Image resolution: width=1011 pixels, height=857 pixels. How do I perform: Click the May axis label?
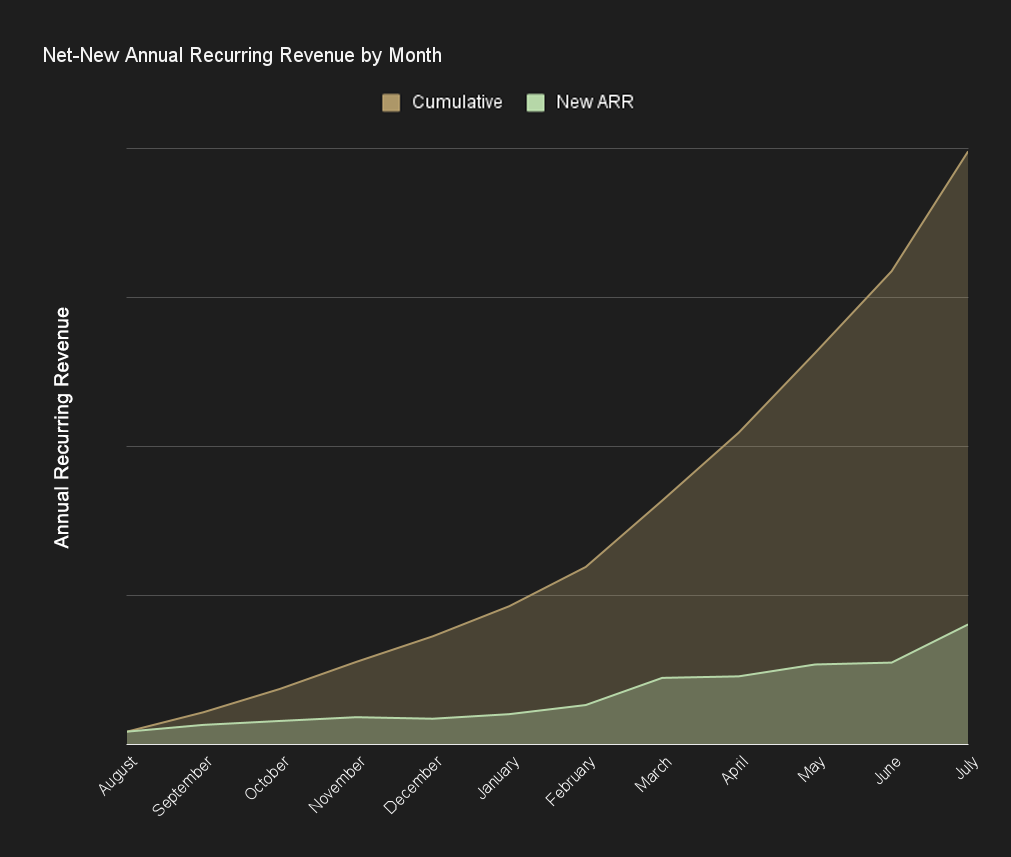pyautogui.click(x=812, y=769)
